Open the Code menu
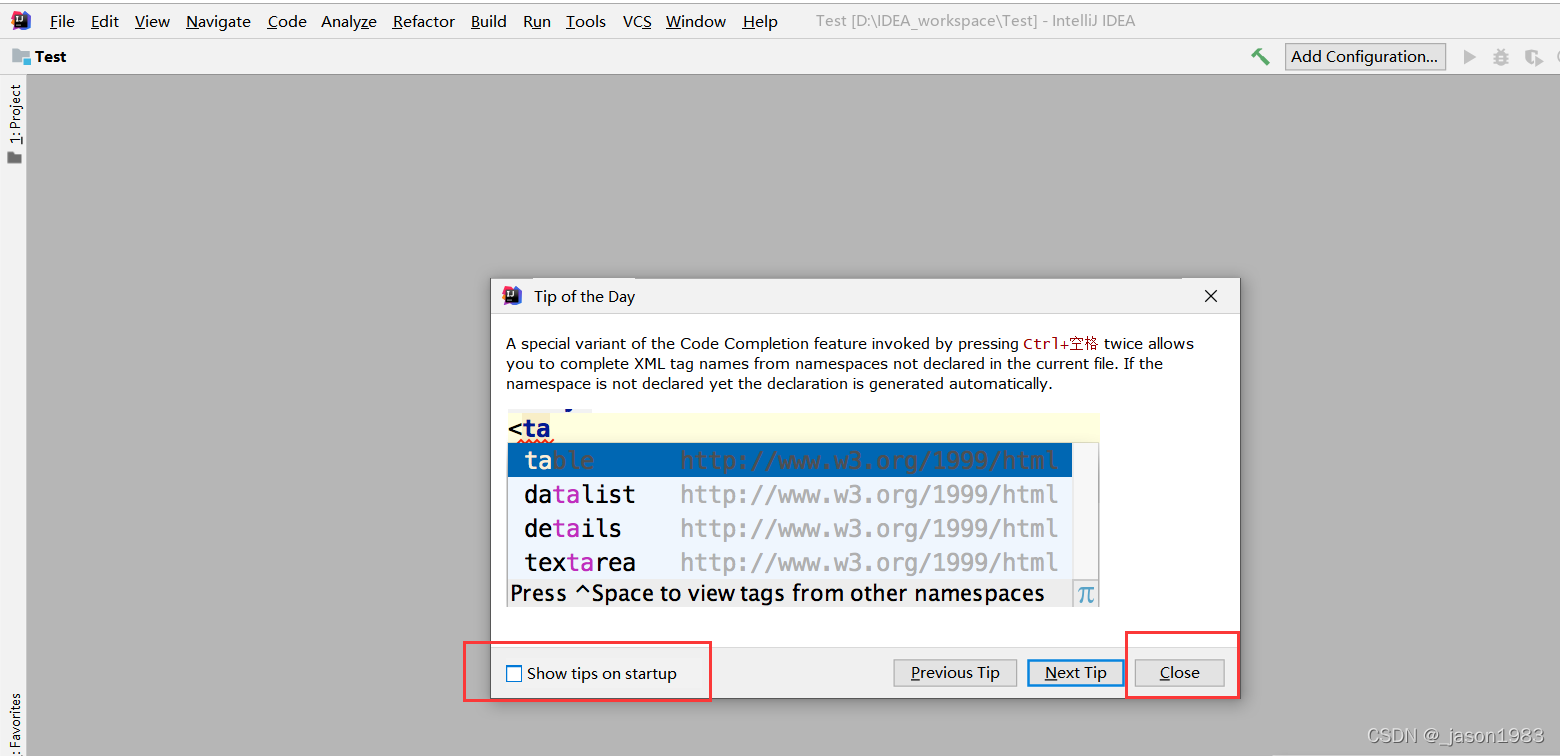 coord(287,21)
